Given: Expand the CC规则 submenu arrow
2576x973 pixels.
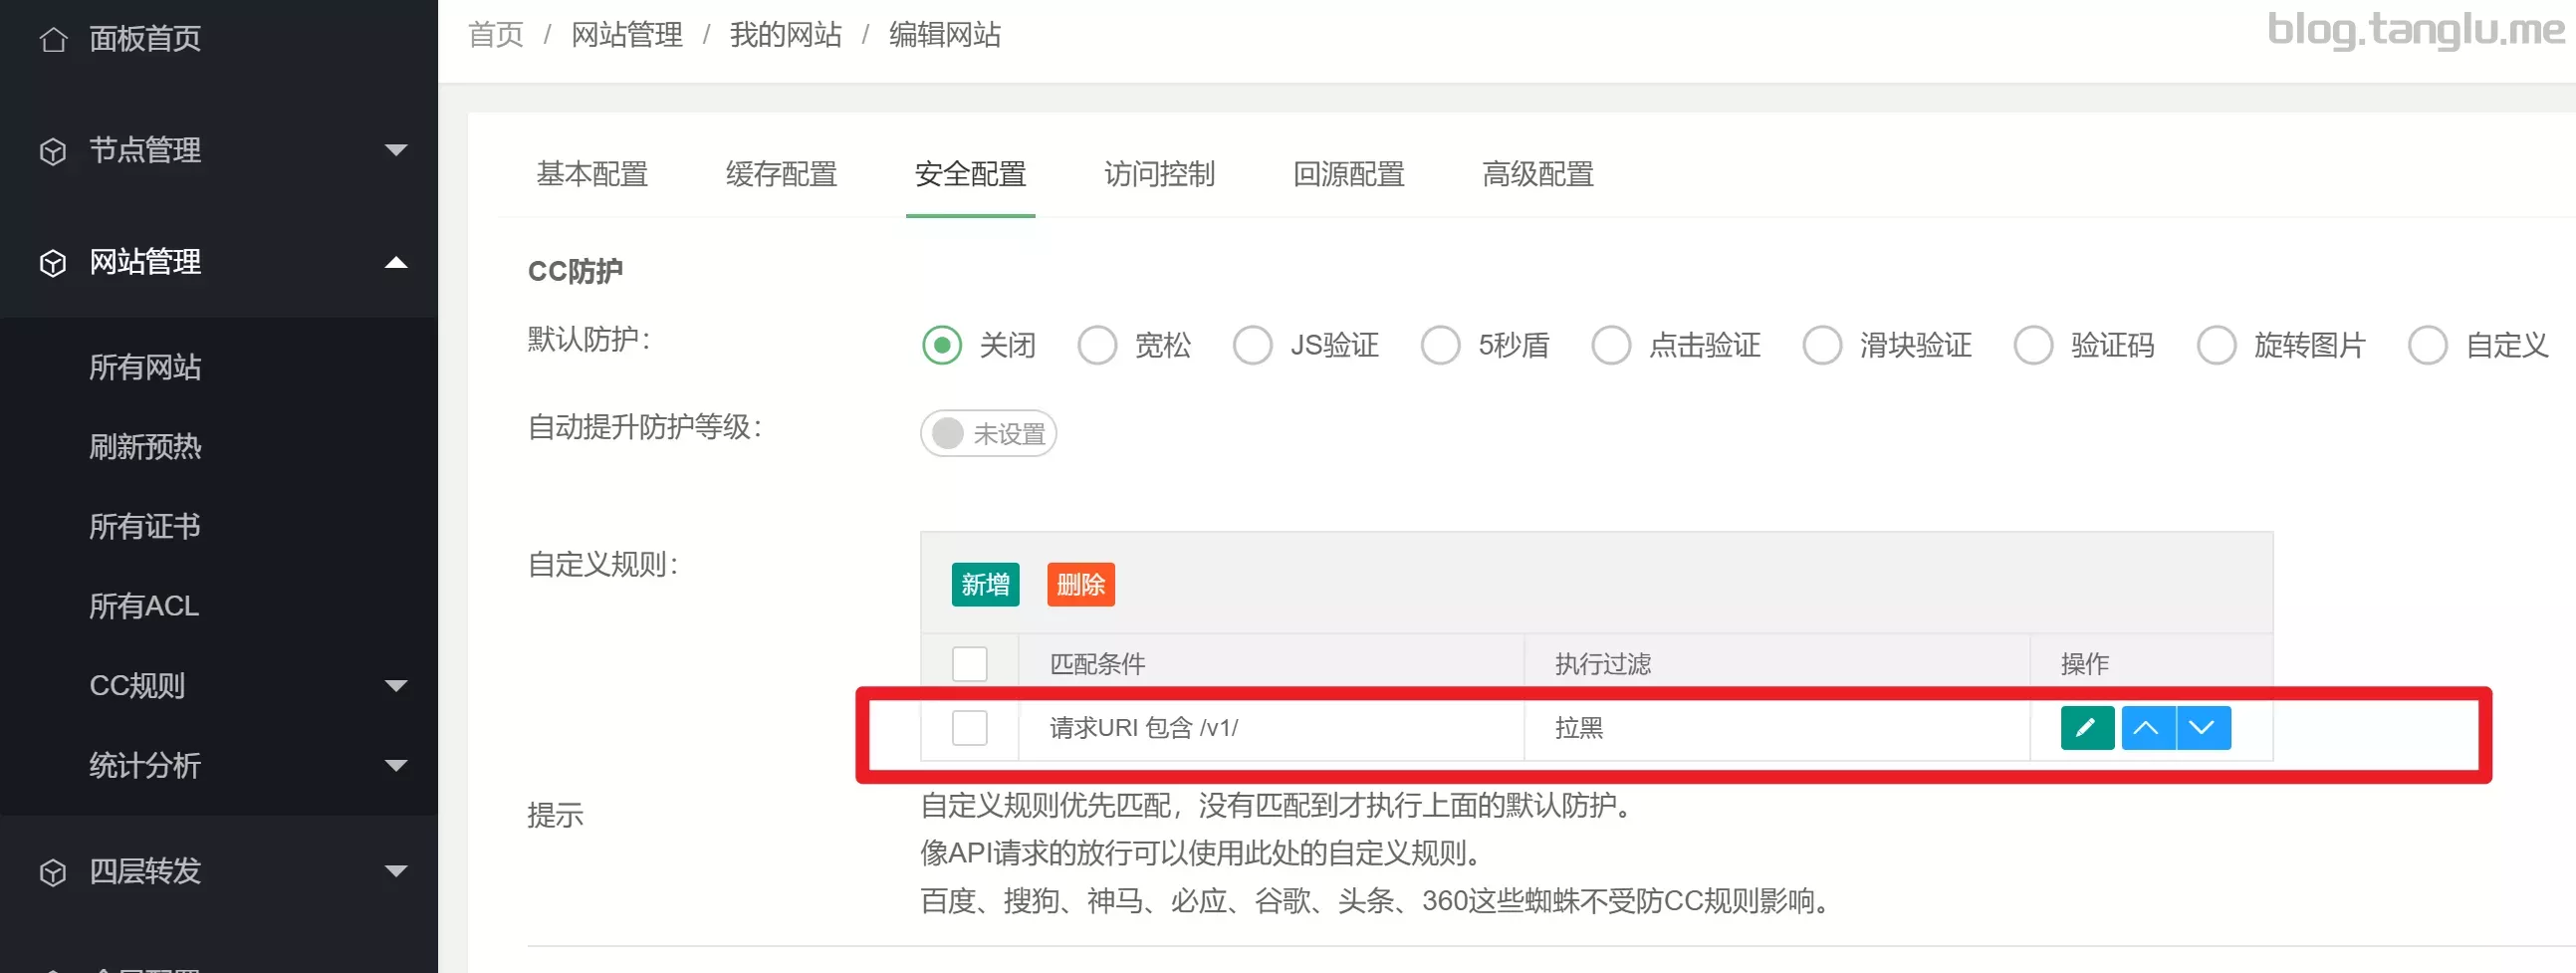Looking at the screenshot, I should [396, 686].
